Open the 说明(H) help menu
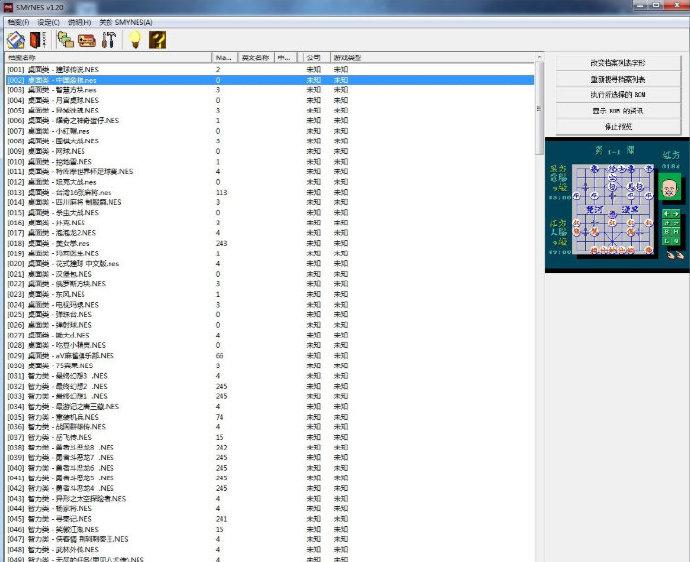 click(x=79, y=22)
